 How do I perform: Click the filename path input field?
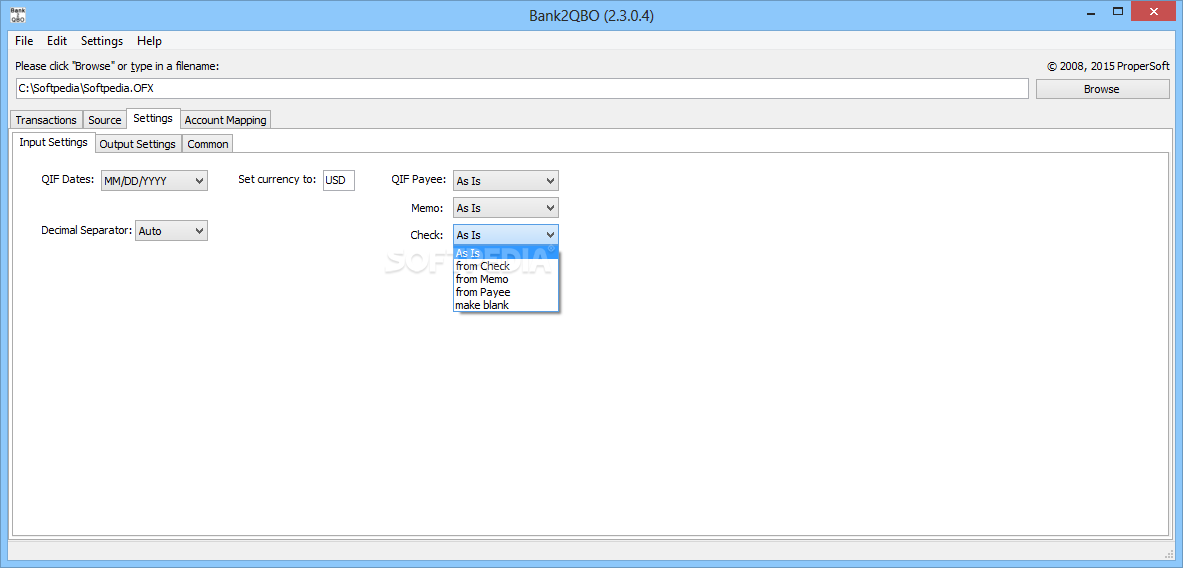521,88
